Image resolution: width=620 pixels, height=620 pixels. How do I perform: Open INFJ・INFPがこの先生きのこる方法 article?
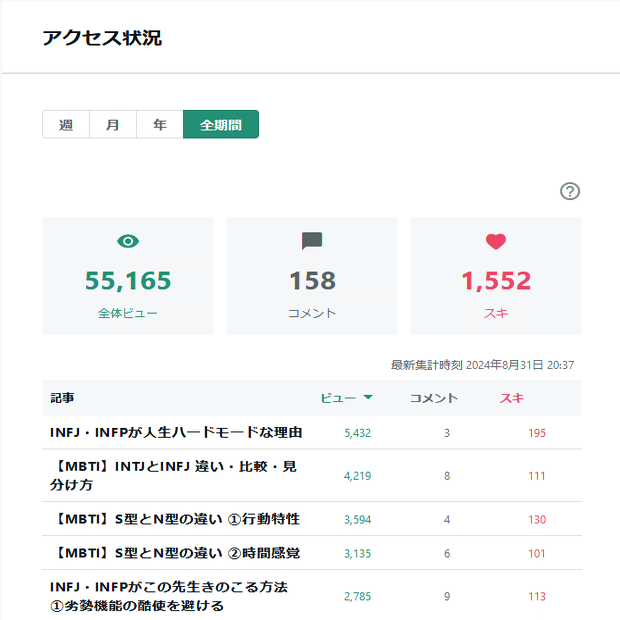(169, 596)
